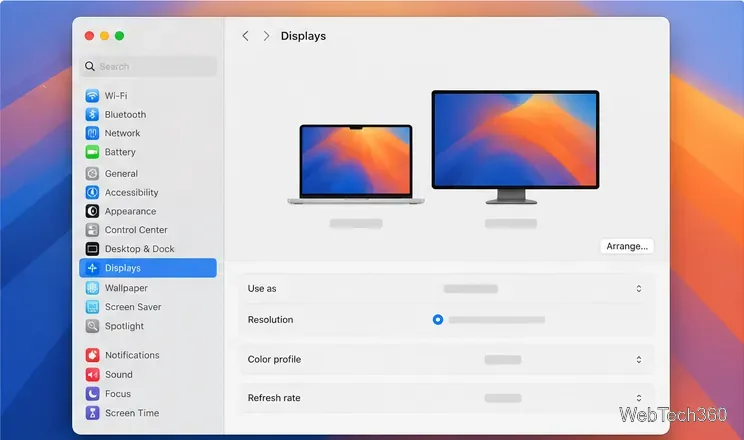
Task: Open Control Center label
Action: [136, 230]
